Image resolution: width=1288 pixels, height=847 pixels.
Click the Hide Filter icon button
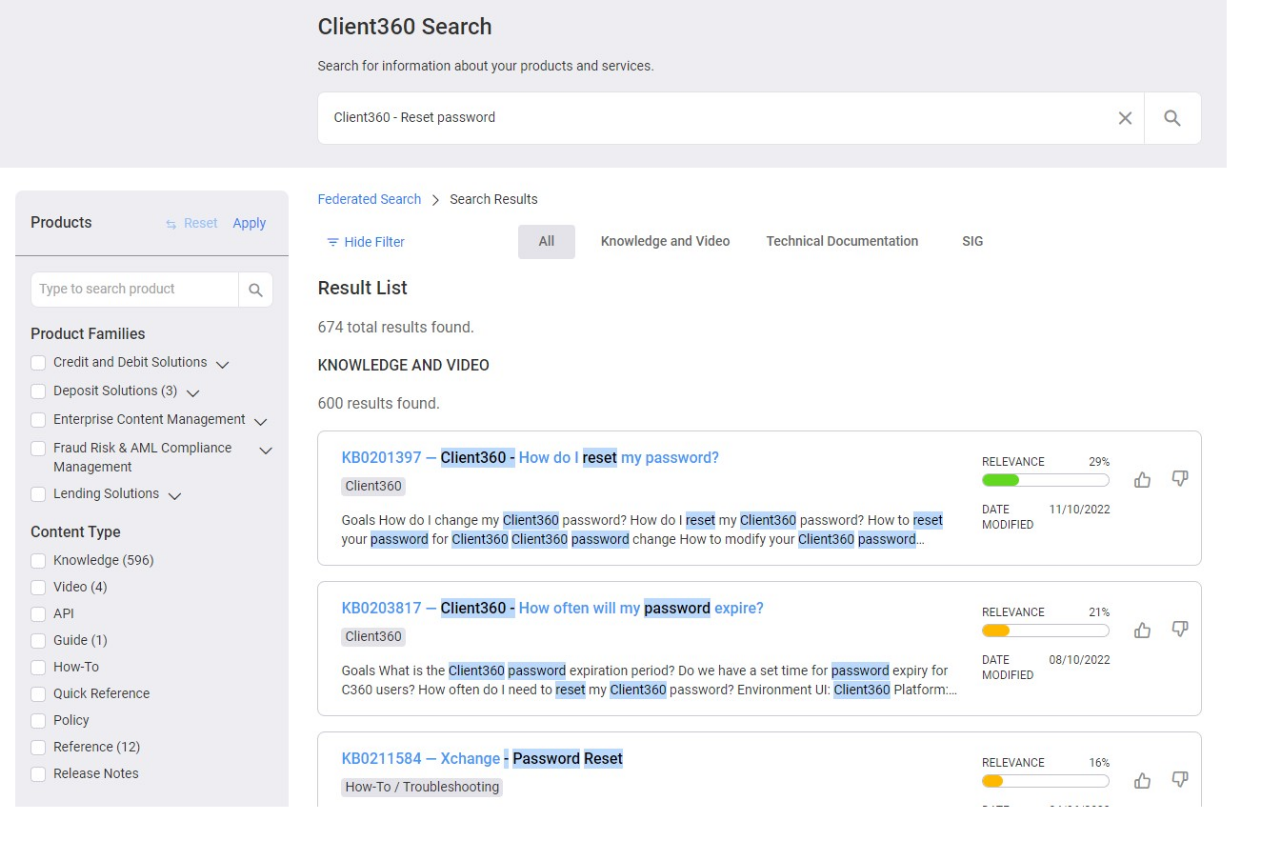366,242
